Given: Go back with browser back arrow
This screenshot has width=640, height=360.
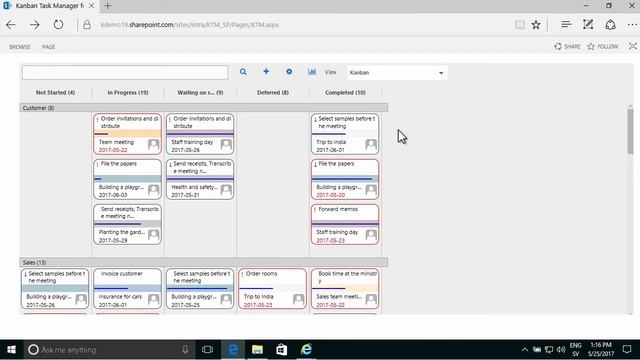Looking at the screenshot, I should click(11, 25).
